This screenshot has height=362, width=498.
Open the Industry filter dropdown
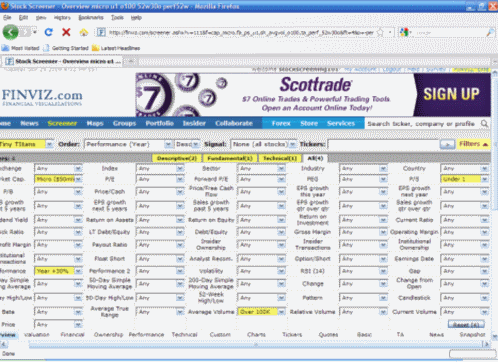pos(363,169)
